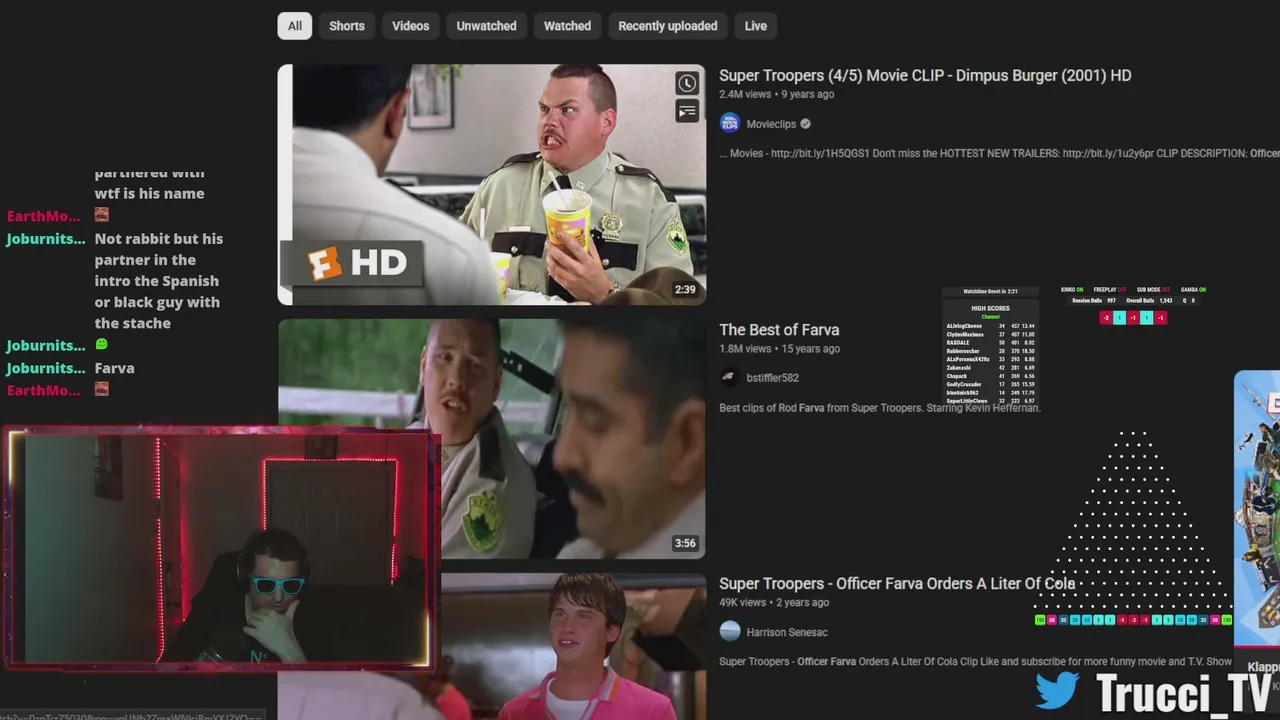Click the HIGH SCORES heading
The height and width of the screenshot is (720, 1280).
(x=990, y=309)
